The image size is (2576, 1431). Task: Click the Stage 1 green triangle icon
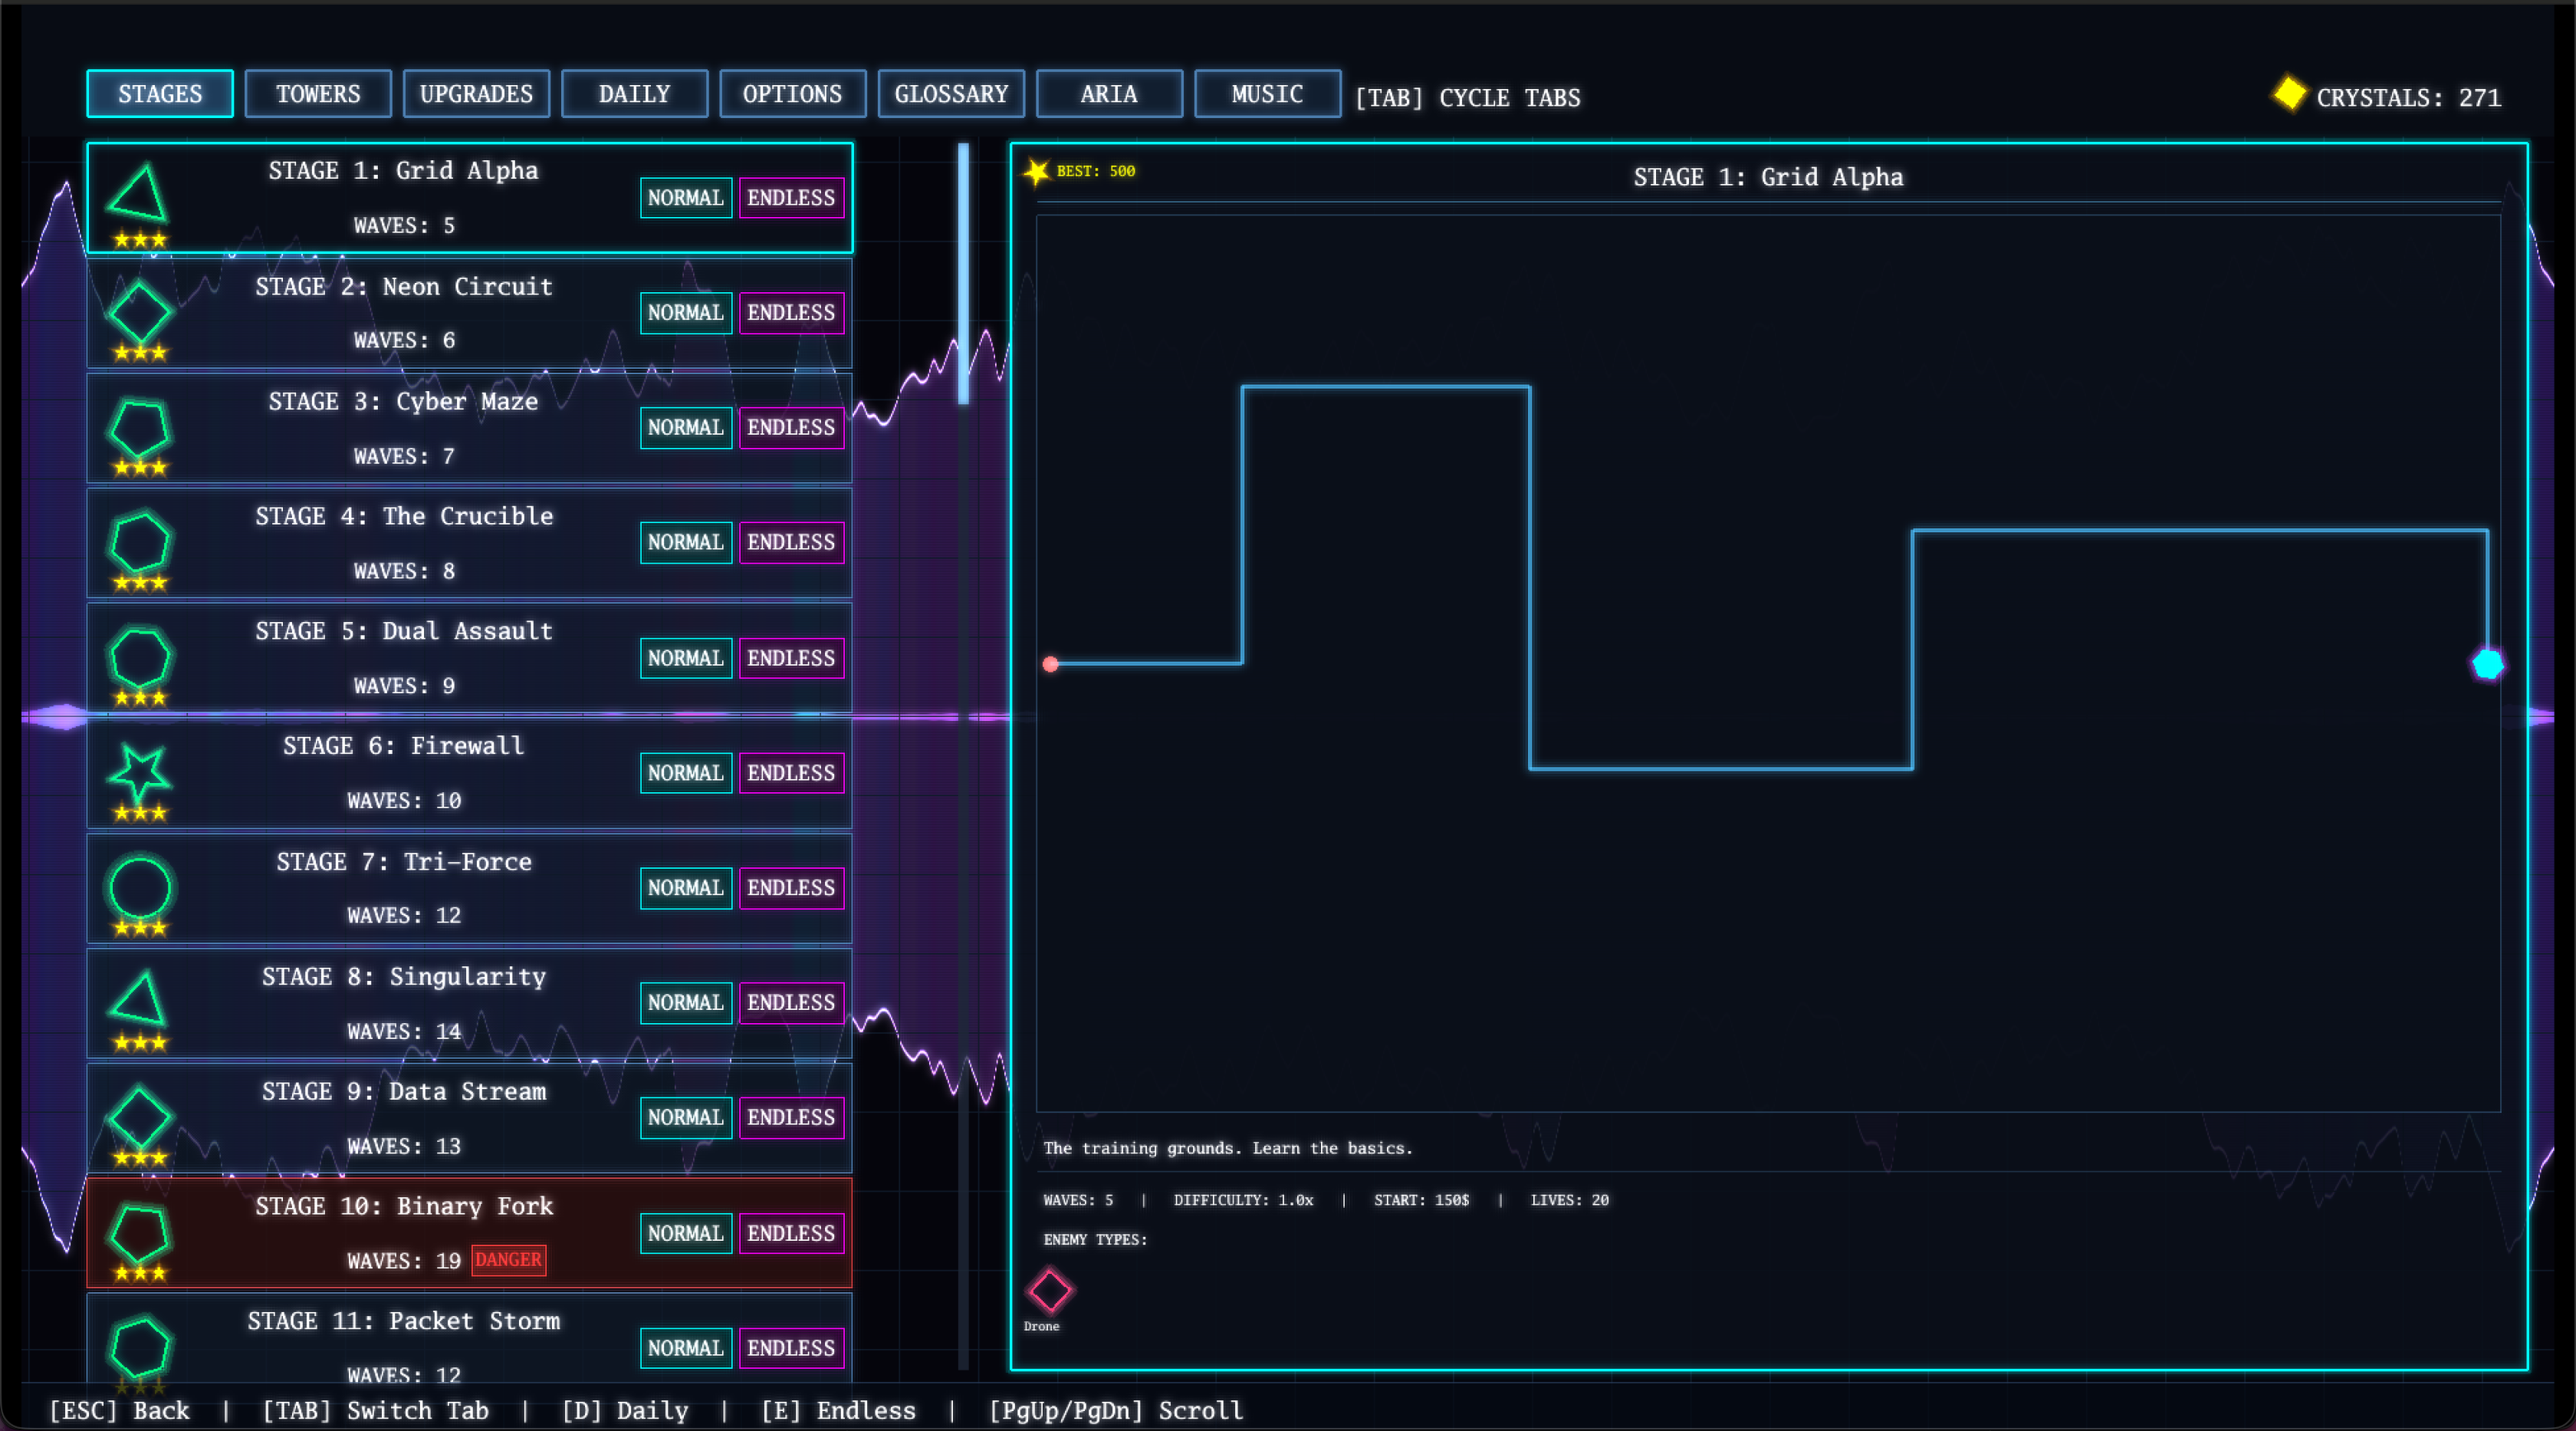click(139, 195)
